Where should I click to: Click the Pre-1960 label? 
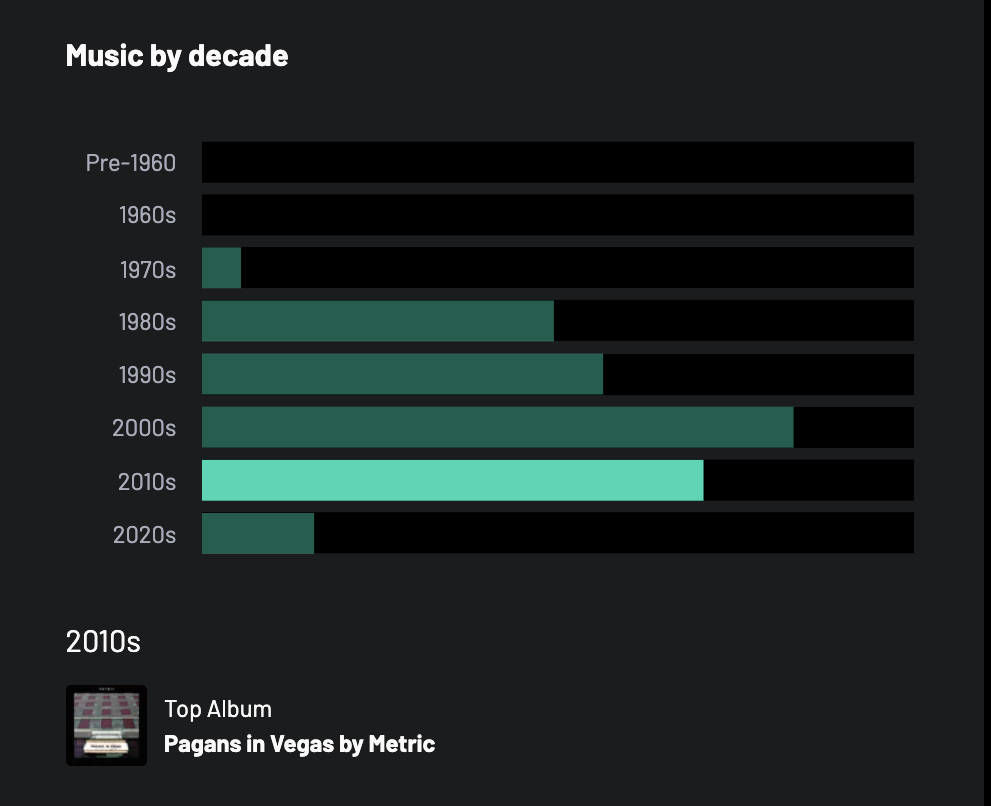[x=131, y=162]
